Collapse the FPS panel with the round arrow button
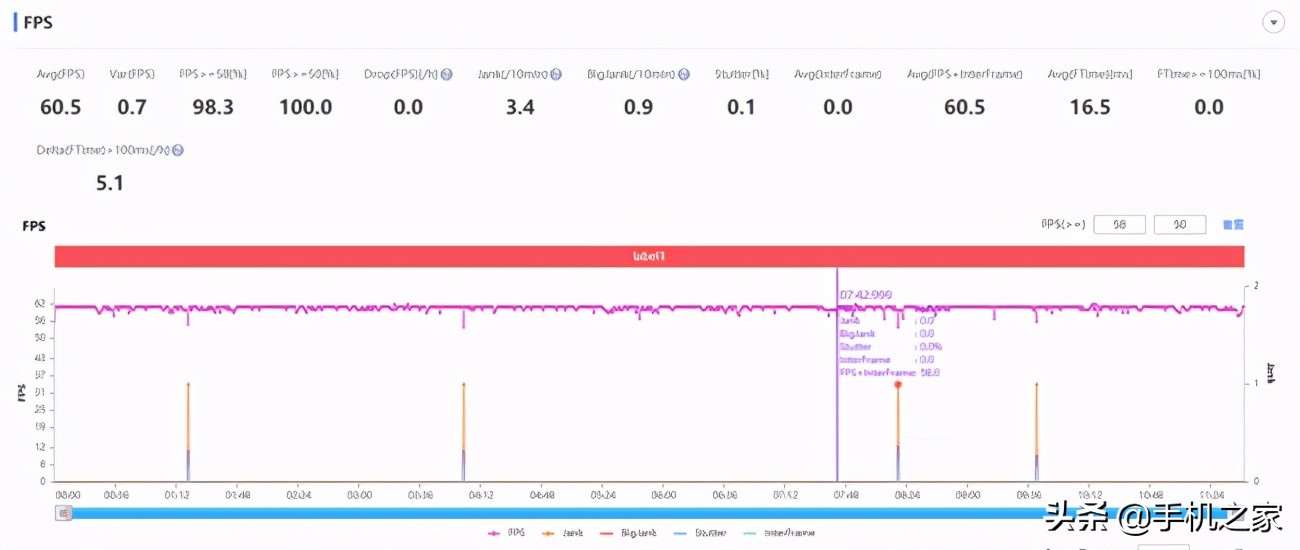1300x550 pixels. (1273, 22)
